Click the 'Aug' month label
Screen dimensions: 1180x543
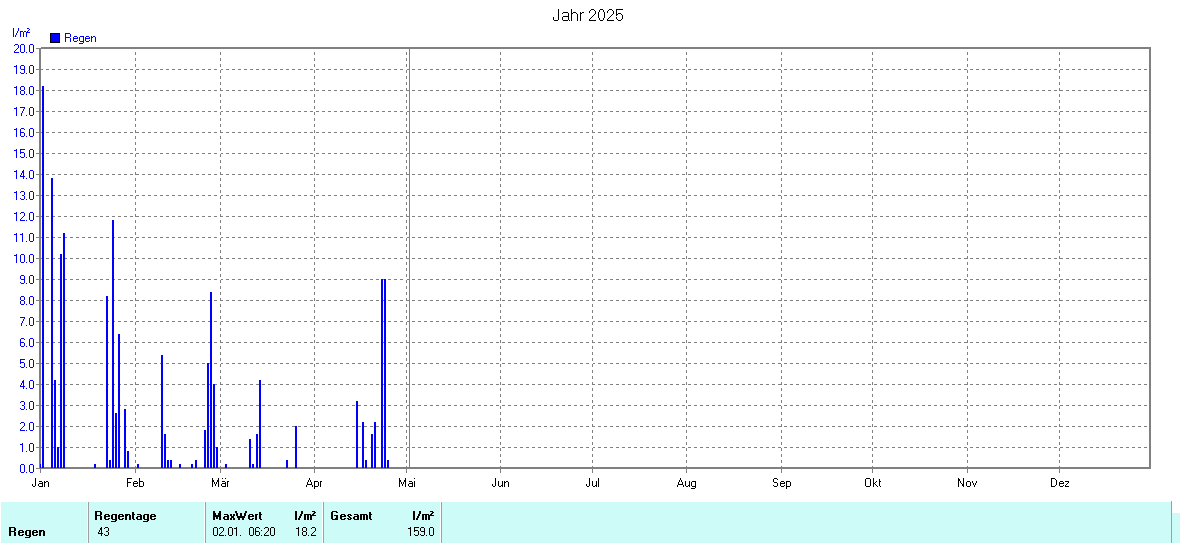point(686,483)
